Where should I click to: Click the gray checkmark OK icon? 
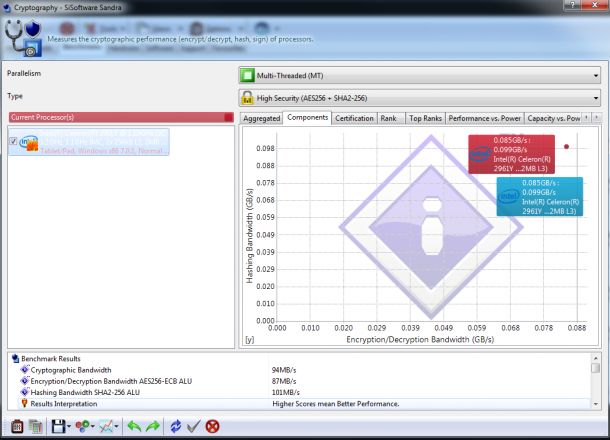pos(194,426)
